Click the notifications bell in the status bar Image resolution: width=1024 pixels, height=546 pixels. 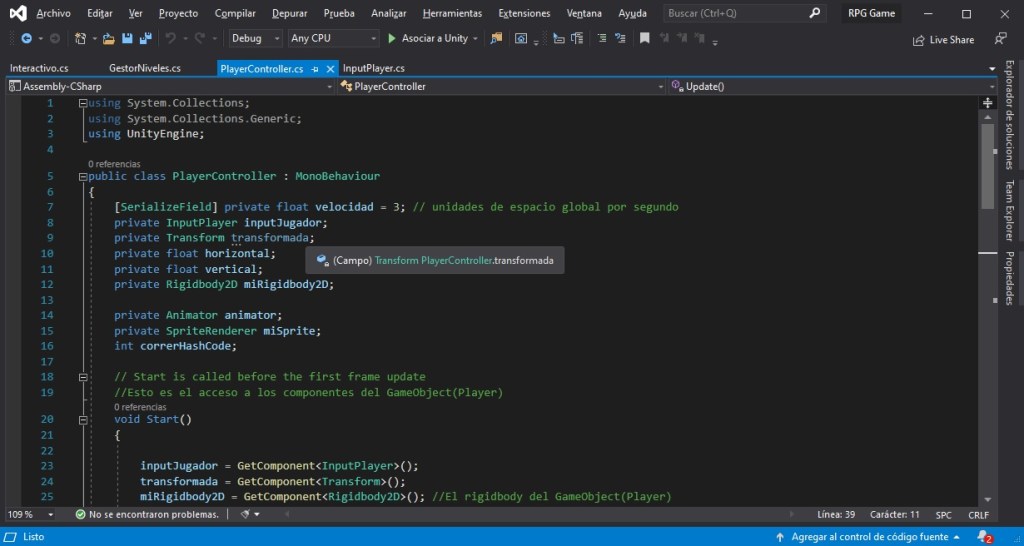[x=984, y=537]
